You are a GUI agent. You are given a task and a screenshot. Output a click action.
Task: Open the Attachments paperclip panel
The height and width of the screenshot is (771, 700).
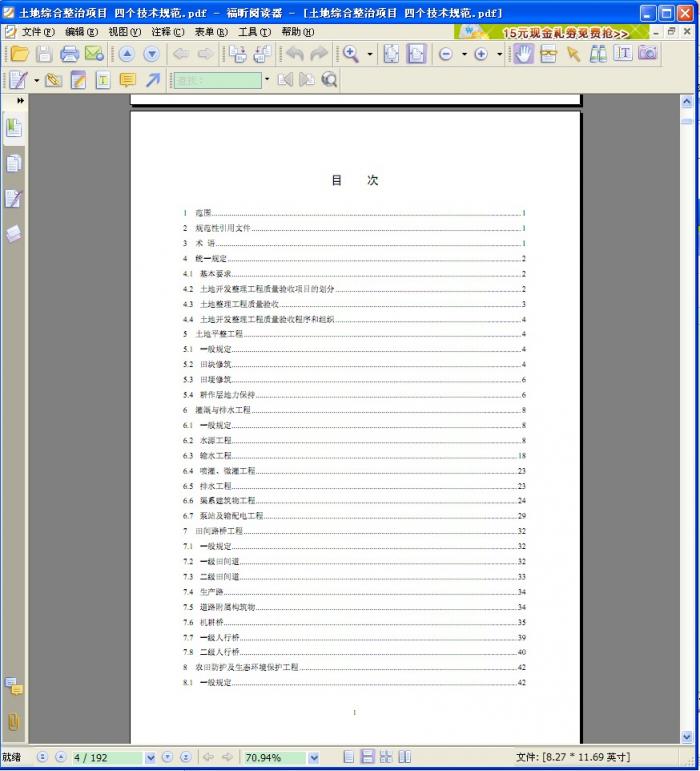click(x=13, y=721)
